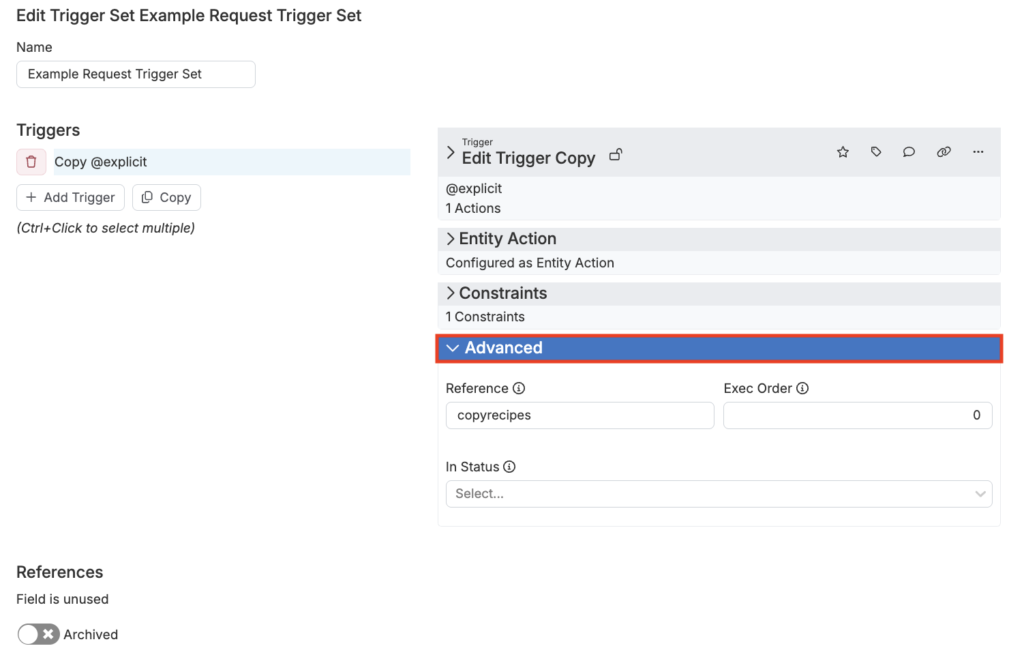The image size is (1024, 659).
Task: Click the '1 Actions' text
Action: pyautogui.click(x=473, y=208)
